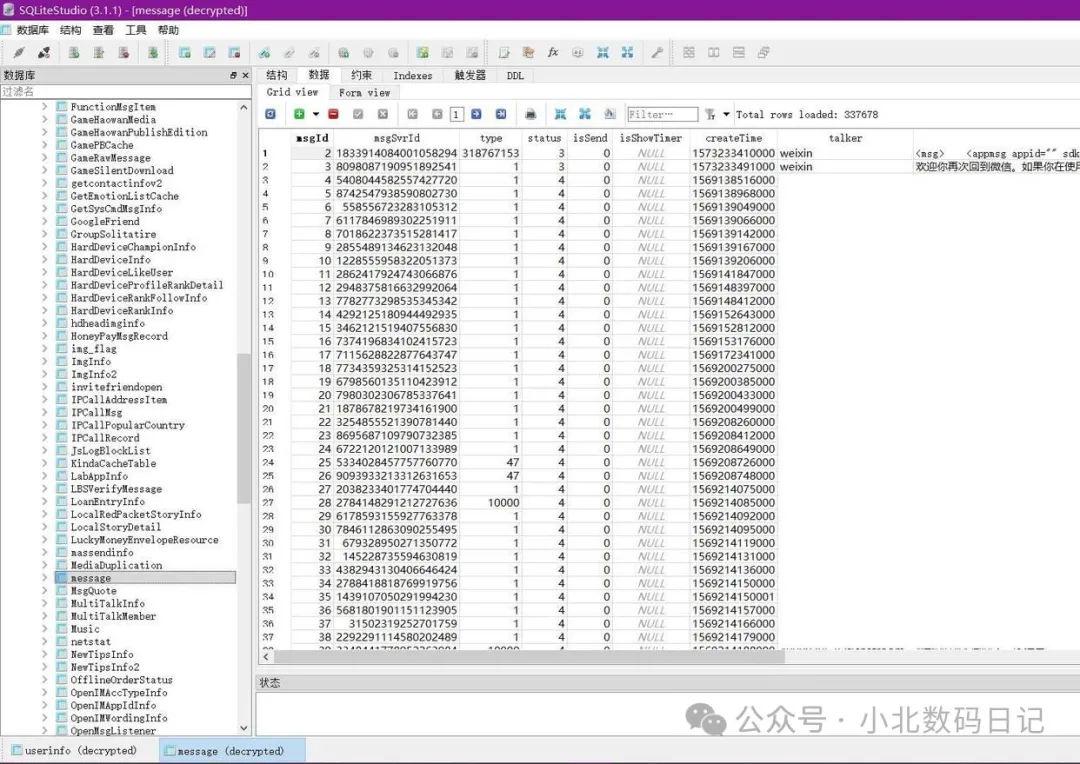Click the talker column header
This screenshot has width=1080, height=764.
click(845, 138)
